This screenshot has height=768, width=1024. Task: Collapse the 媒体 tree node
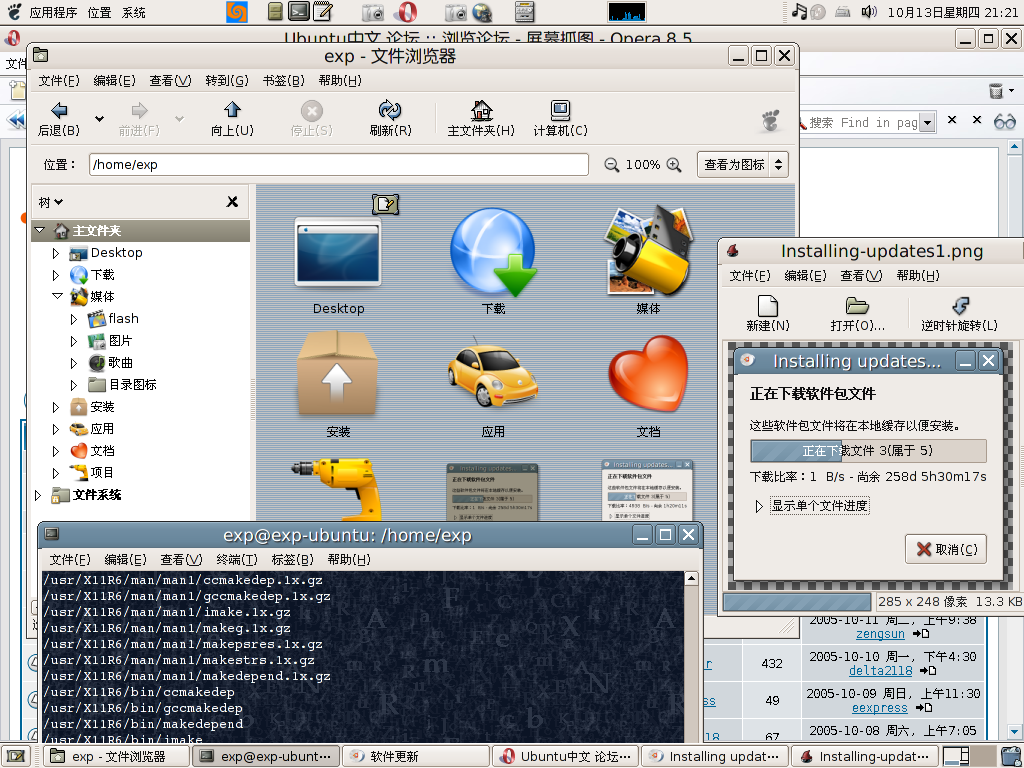[x=57, y=296]
